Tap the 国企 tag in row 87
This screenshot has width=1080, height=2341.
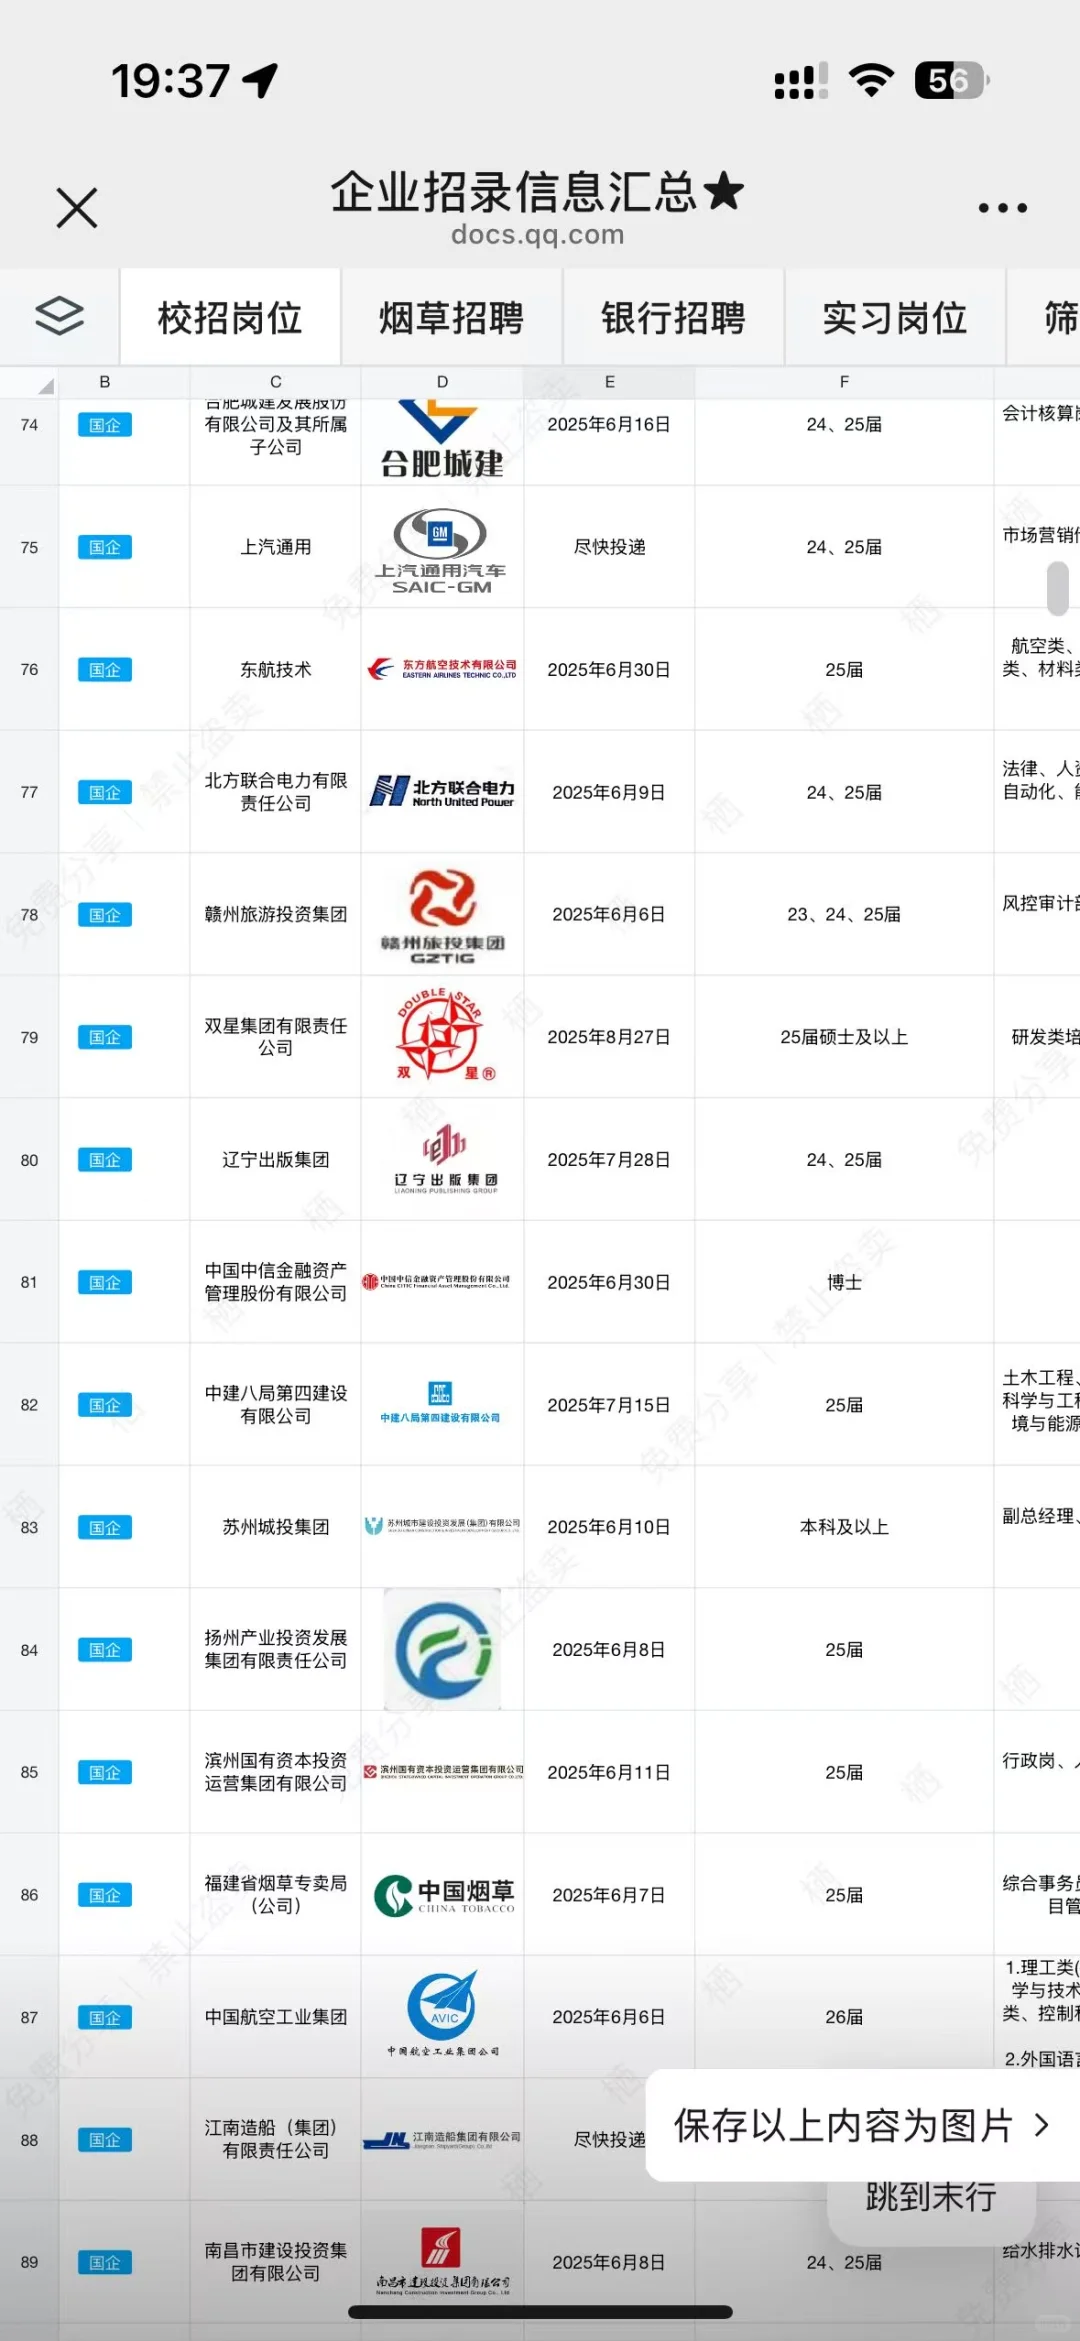(x=105, y=2018)
